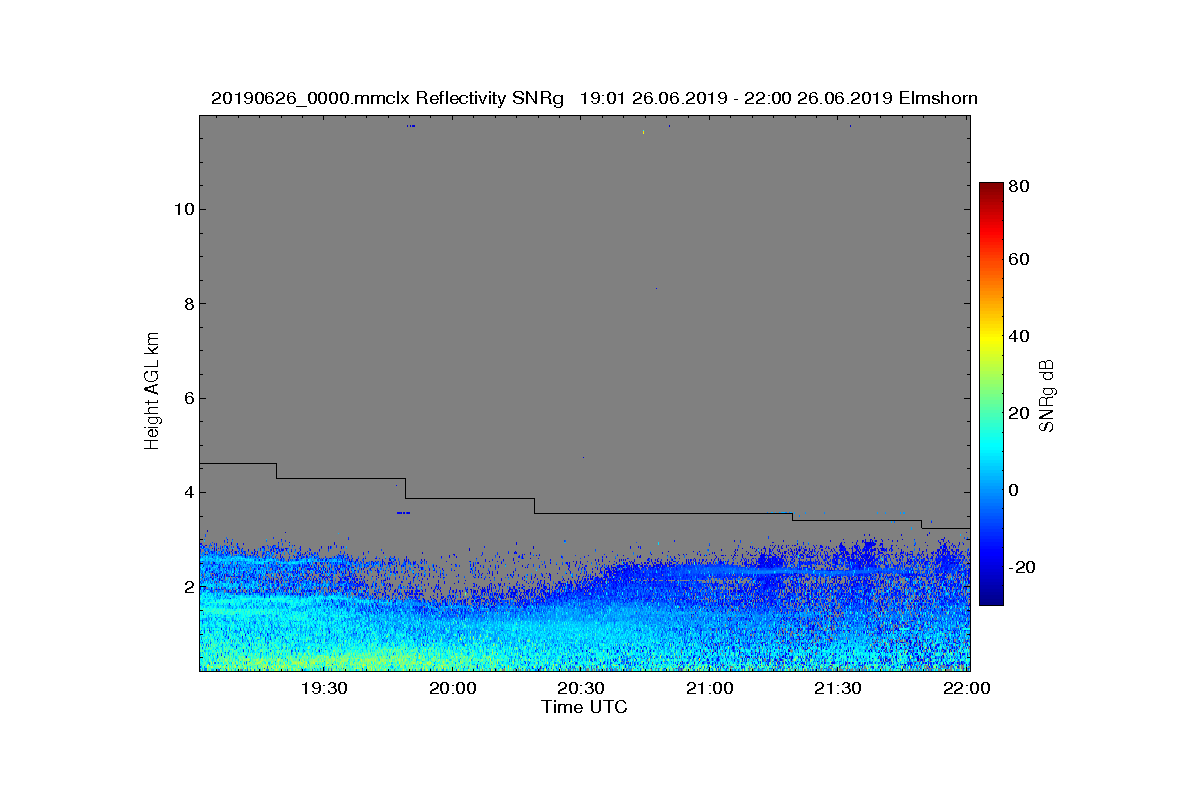Screen dimensions: 1200x800
Task: Click the plot title text
Action: click(x=594, y=98)
